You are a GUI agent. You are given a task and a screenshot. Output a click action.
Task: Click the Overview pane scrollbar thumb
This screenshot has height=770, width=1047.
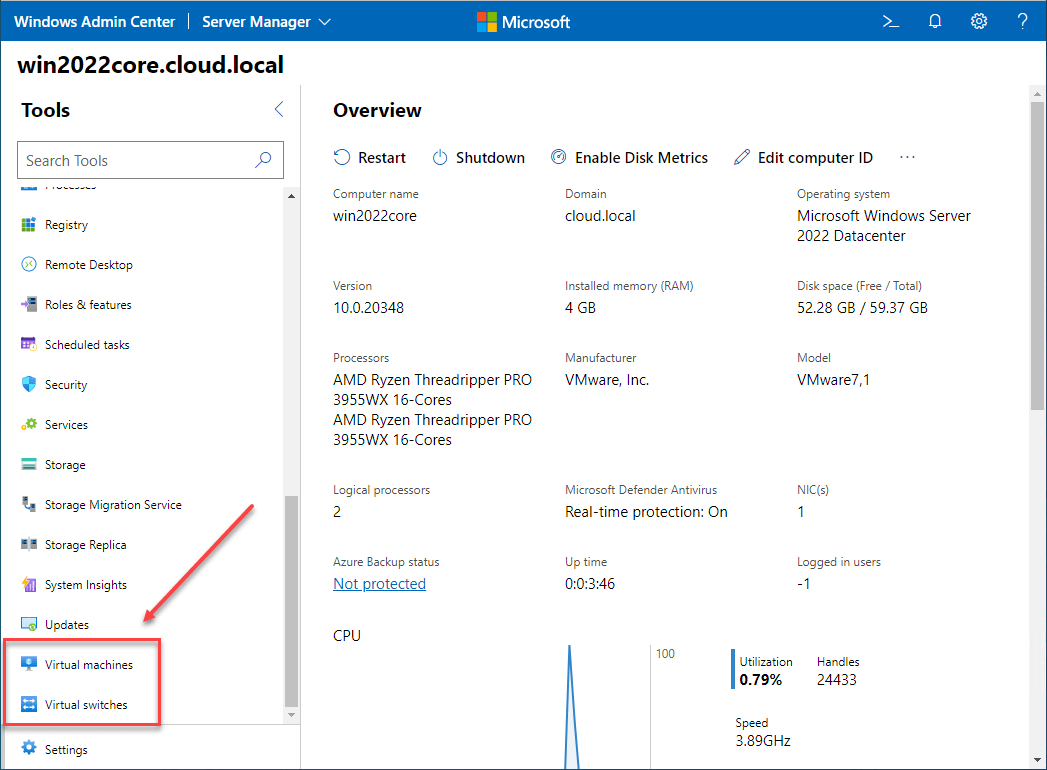coord(1037,255)
